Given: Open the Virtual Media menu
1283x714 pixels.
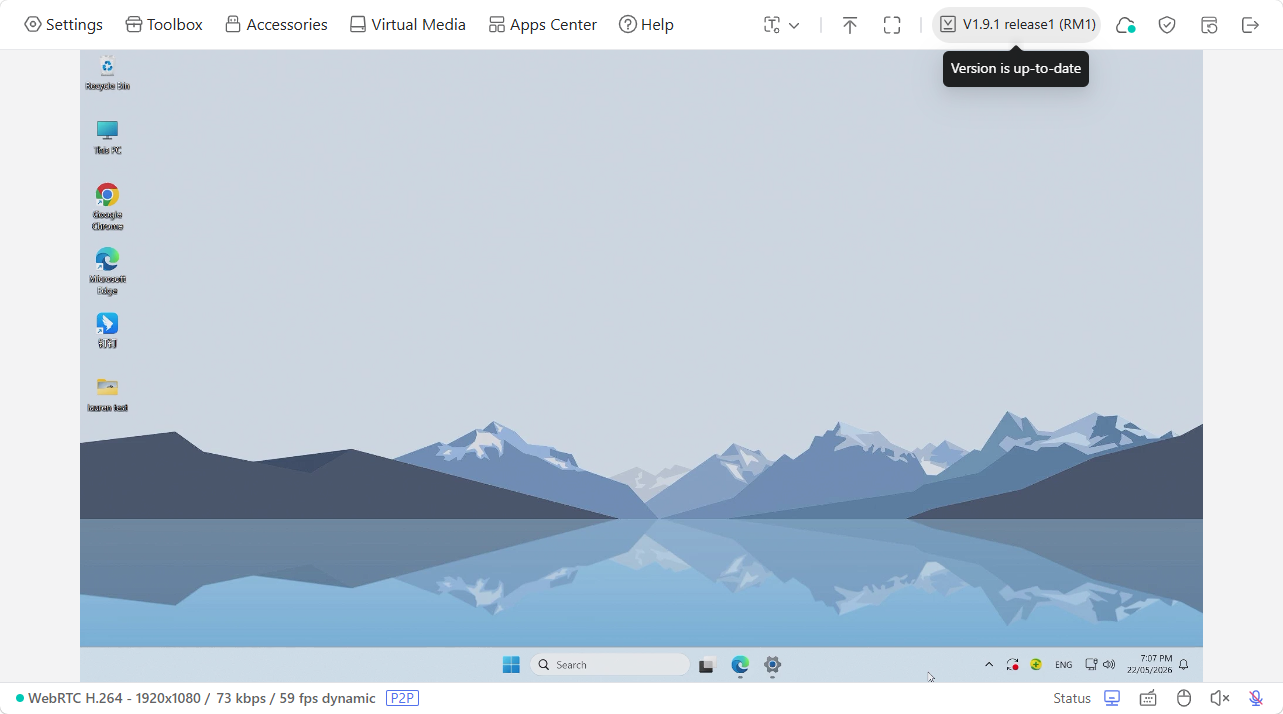Looking at the screenshot, I should (407, 24).
